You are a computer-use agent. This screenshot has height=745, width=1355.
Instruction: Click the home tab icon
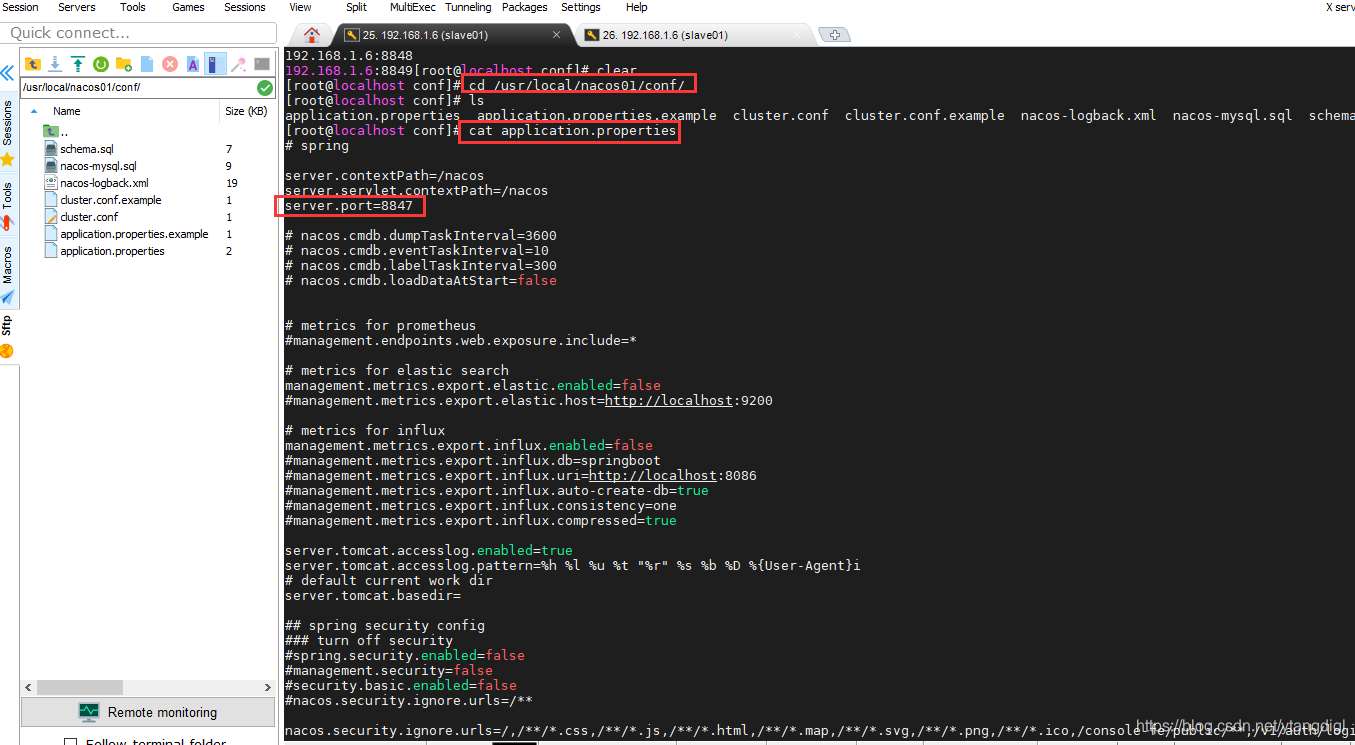point(312,35)
